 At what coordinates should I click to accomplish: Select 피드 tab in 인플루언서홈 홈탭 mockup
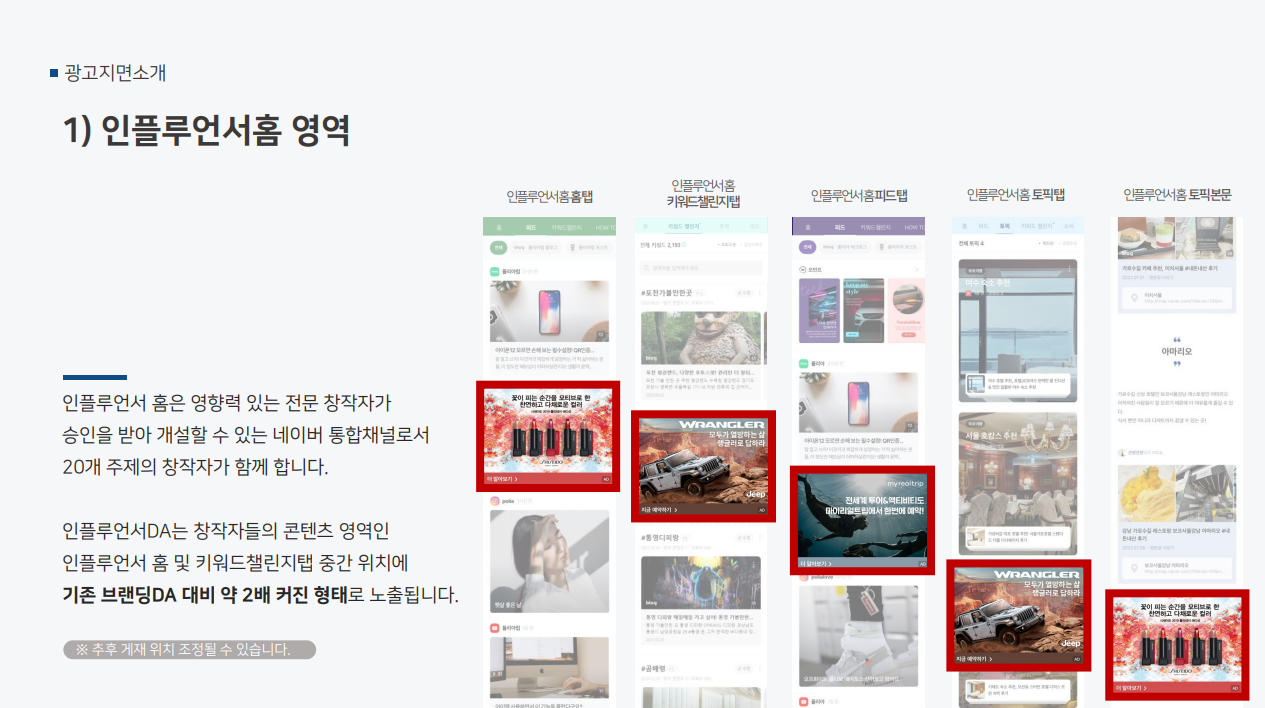pyautogui.click(x=531, y=227)
